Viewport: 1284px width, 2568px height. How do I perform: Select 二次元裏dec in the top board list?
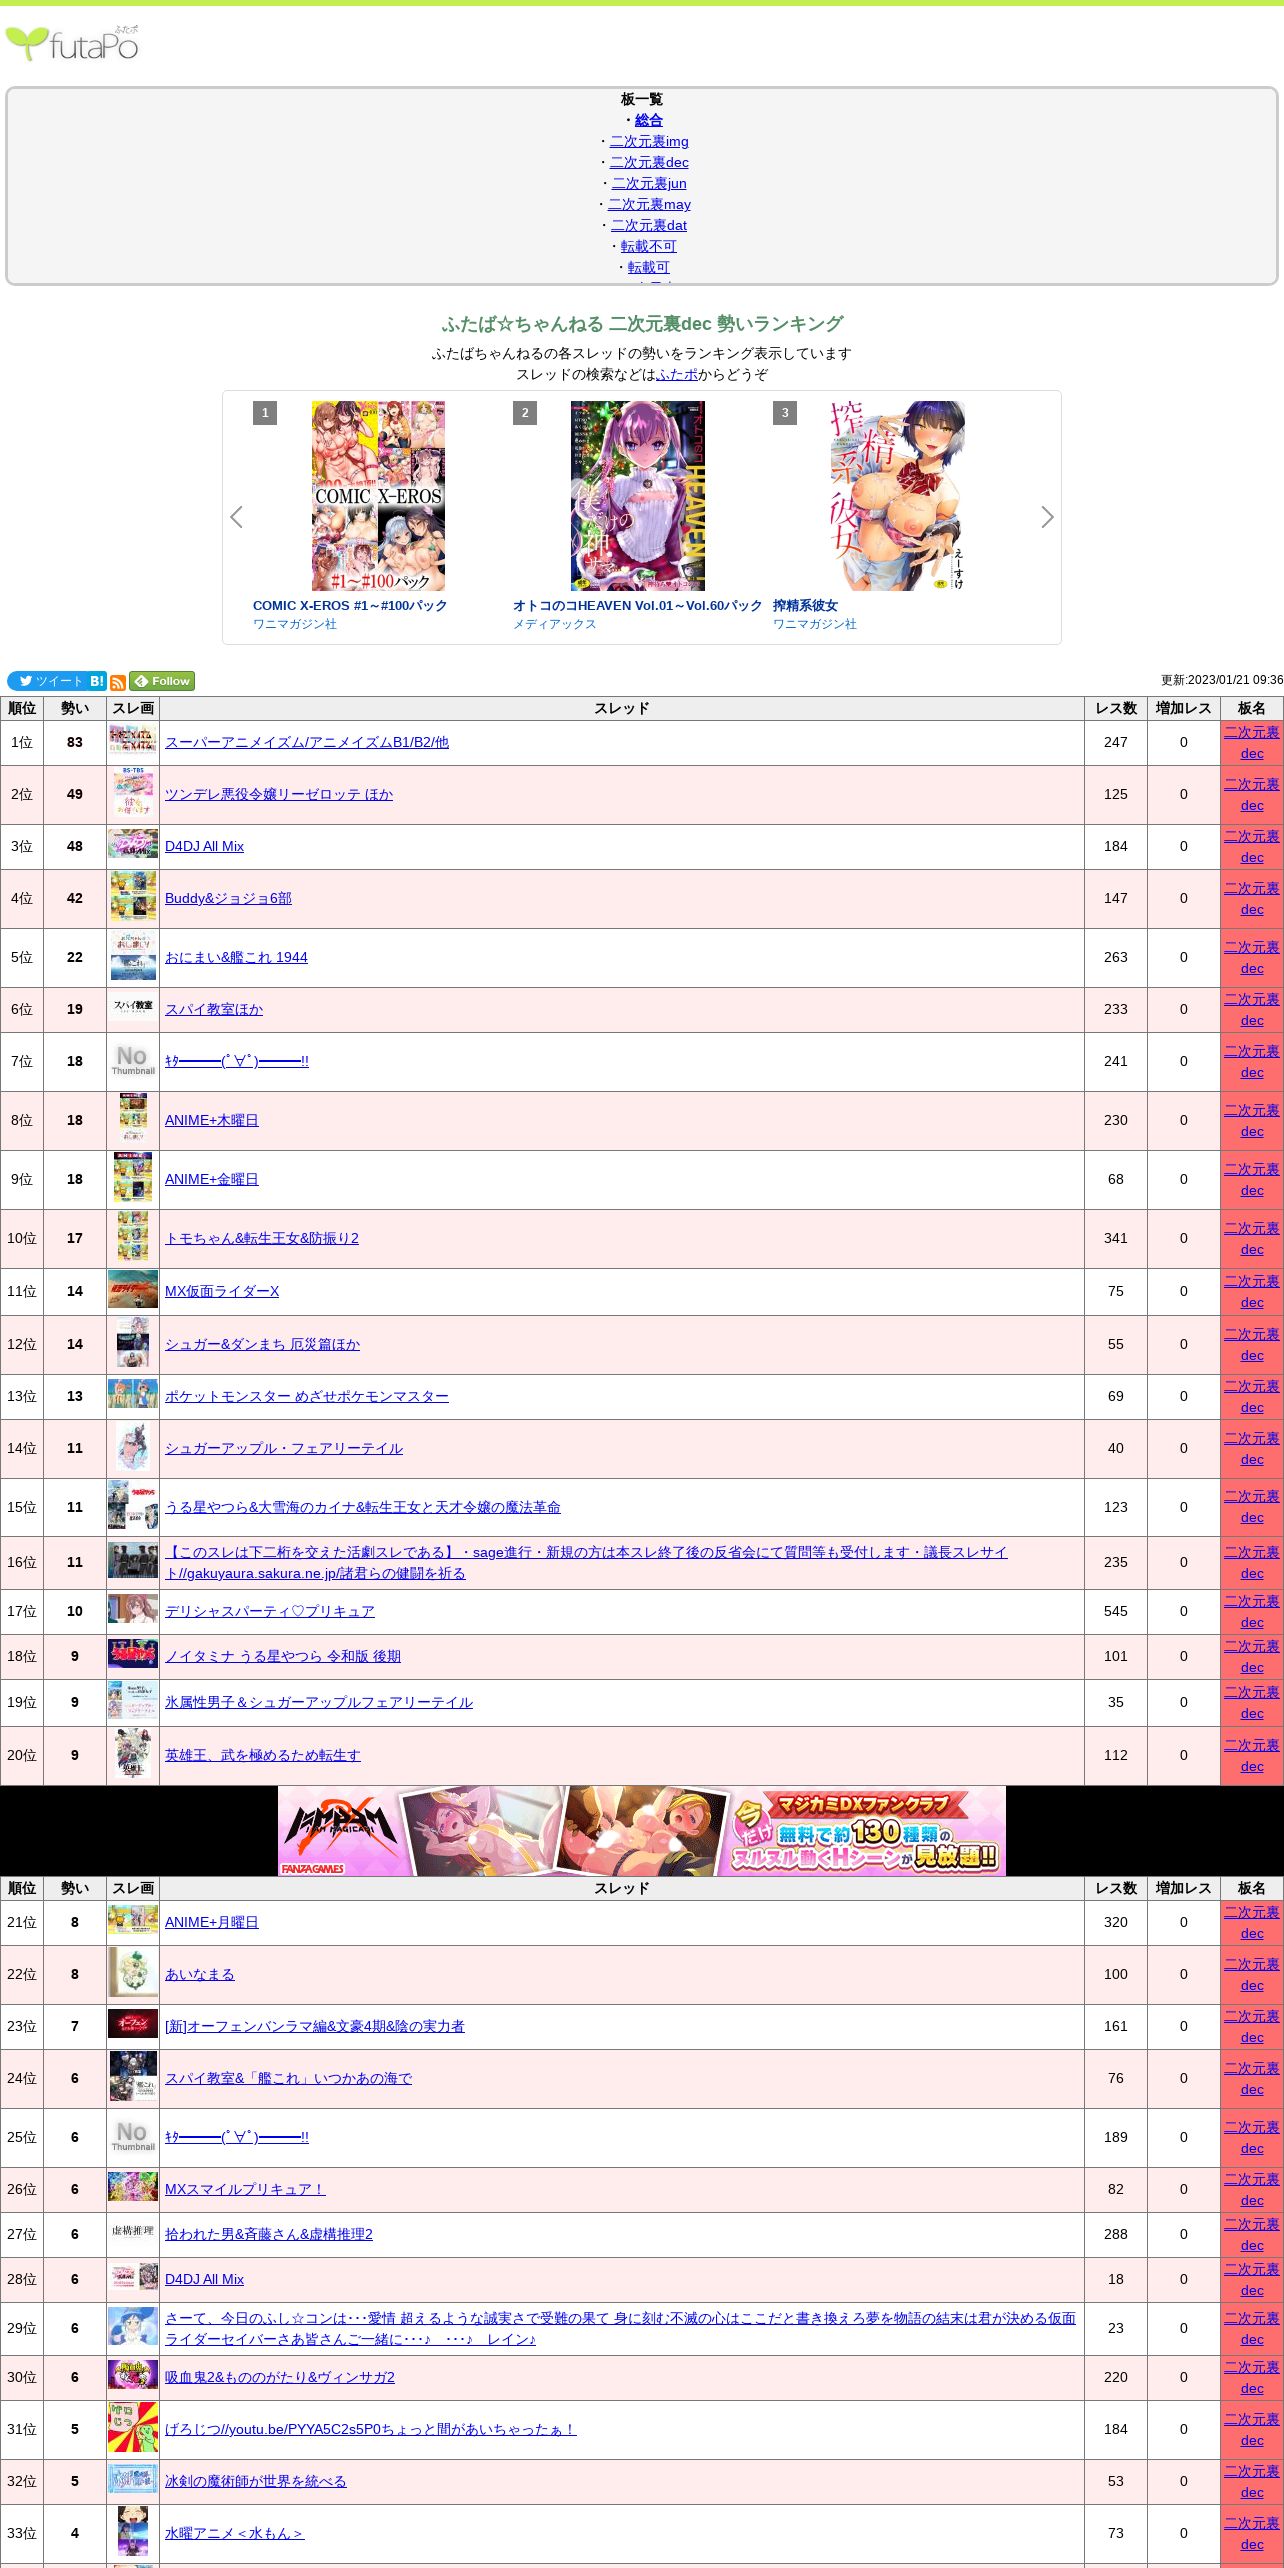(x=649, y=162)
